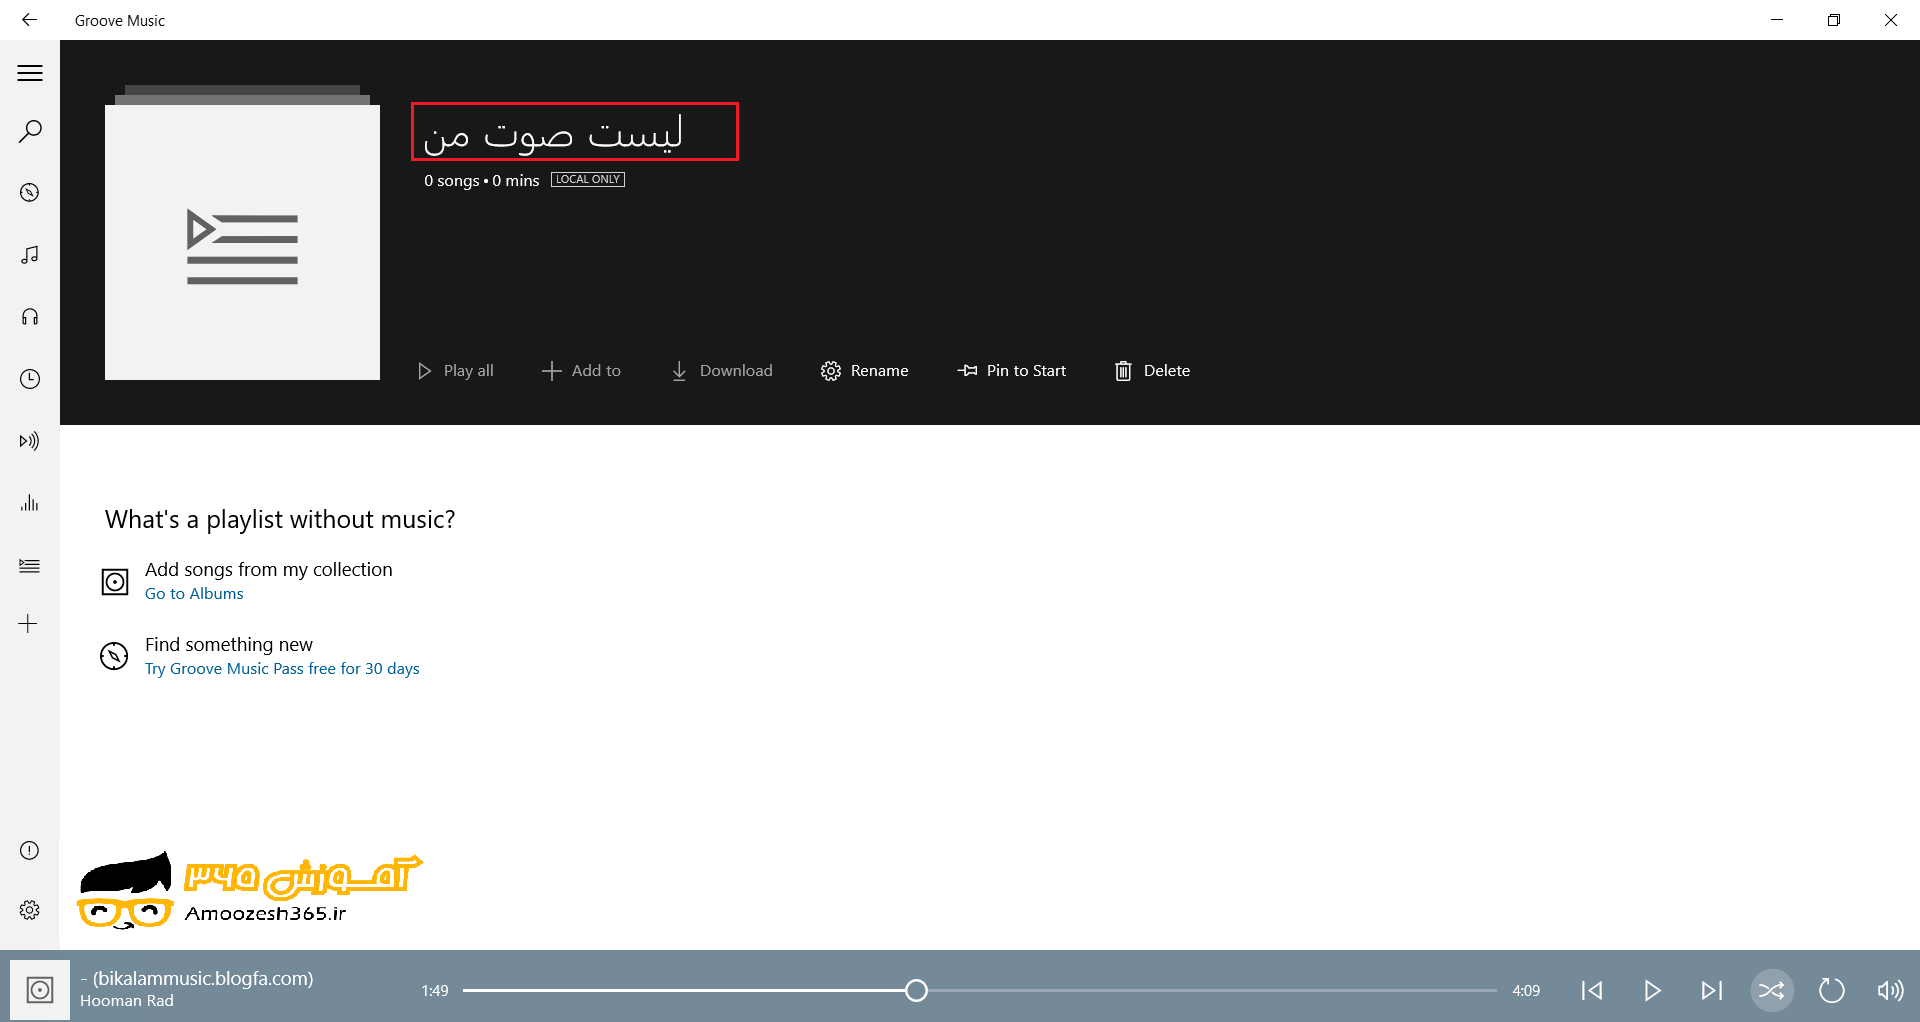Open Search from the sidebar

(29, 130)
